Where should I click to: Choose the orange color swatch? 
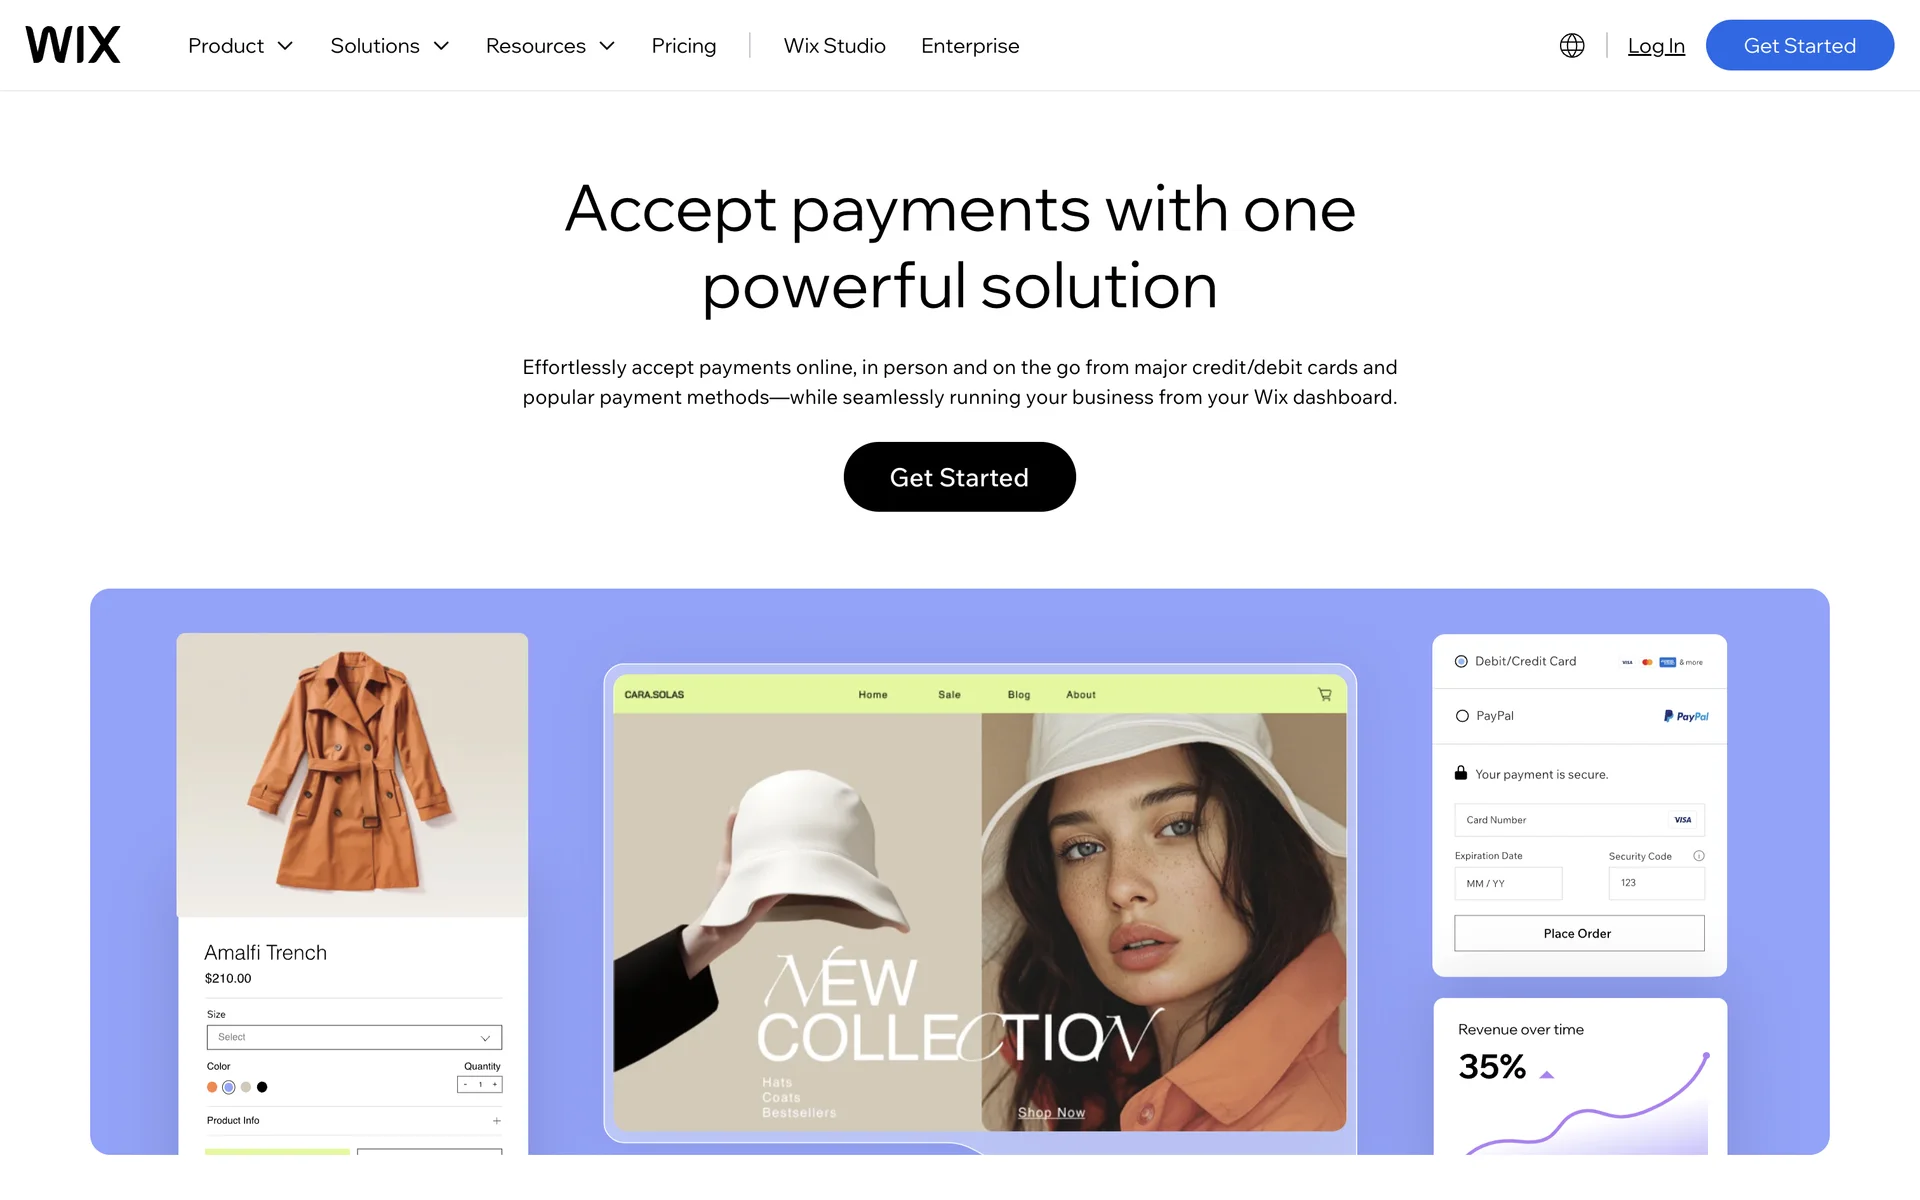tap(212, 1087)
